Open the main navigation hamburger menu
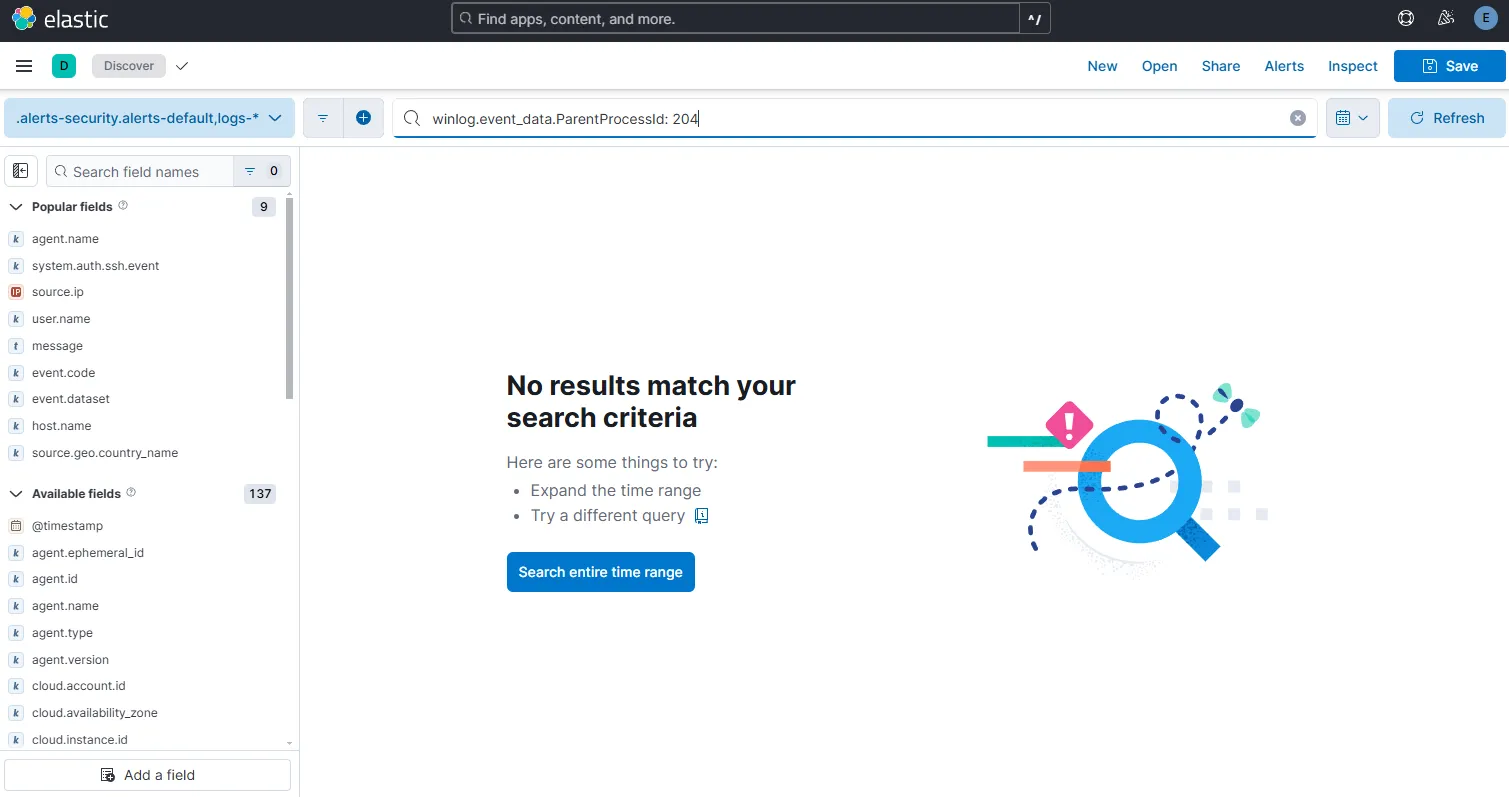Viewport: 1509px width, 797px height. [24, 66]
